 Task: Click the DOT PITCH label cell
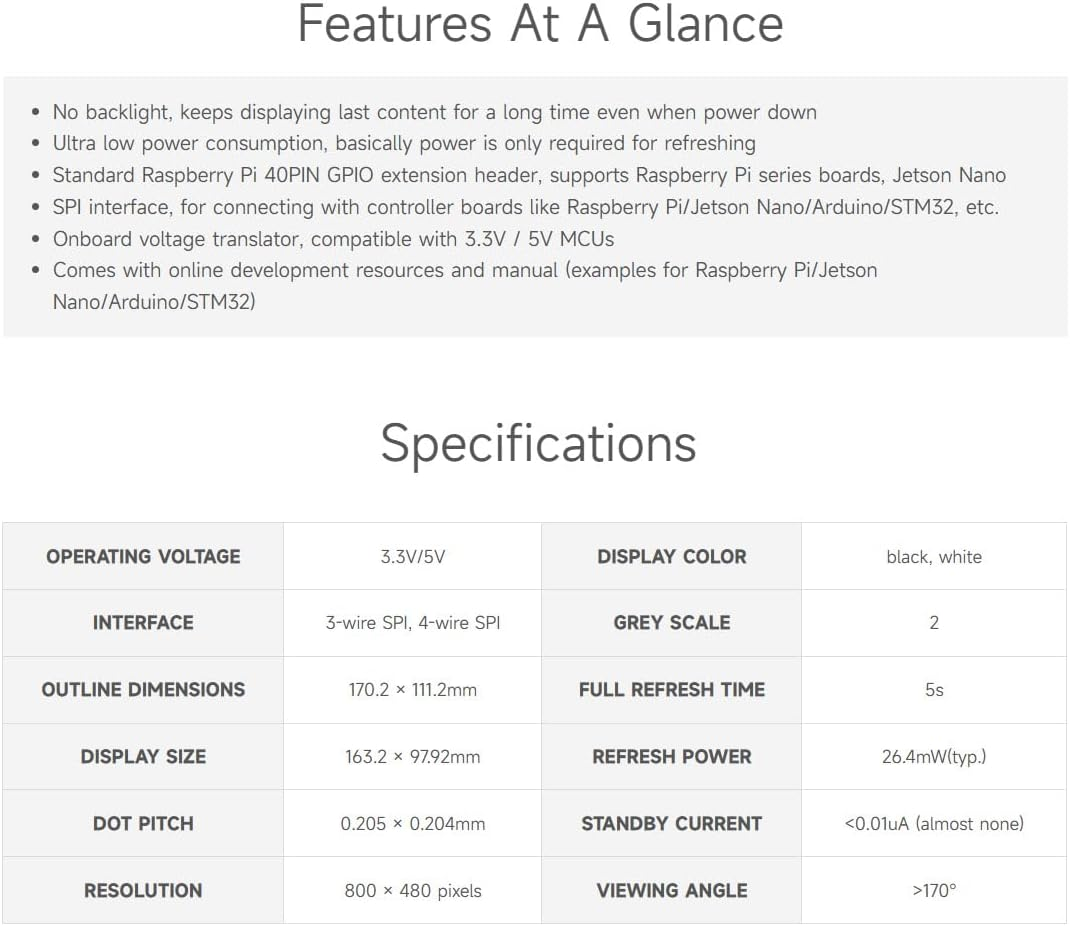click(x=143, y=823)
